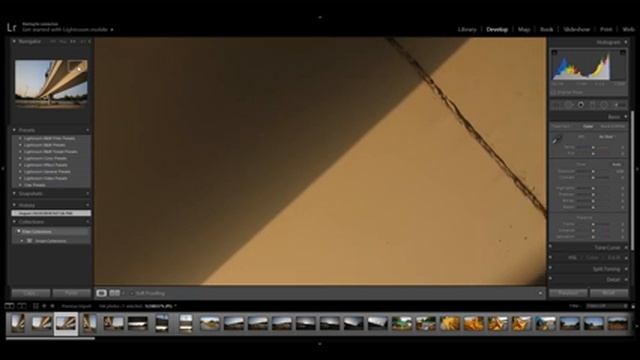
Task: Adjust the Exposure slider handle
Action: pyautogui.click(x=593, y=171)
